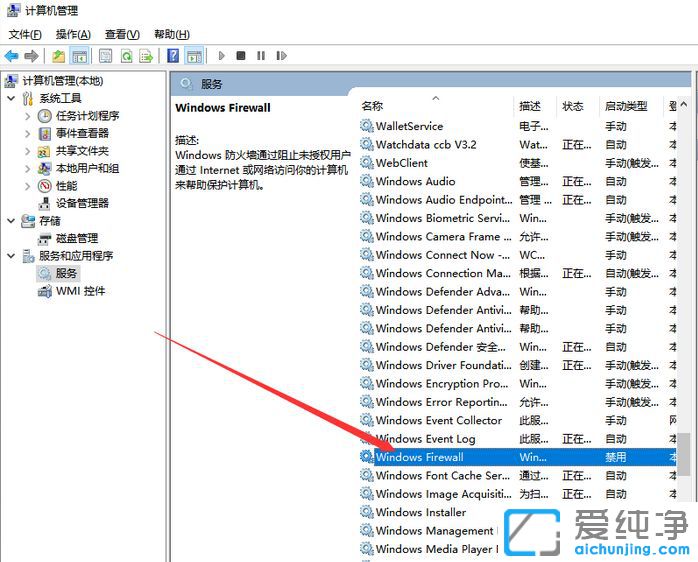The width and height of the screenshot is (698, 562).
Task: Open the 文件(F) menu
Action: (25, 34)
